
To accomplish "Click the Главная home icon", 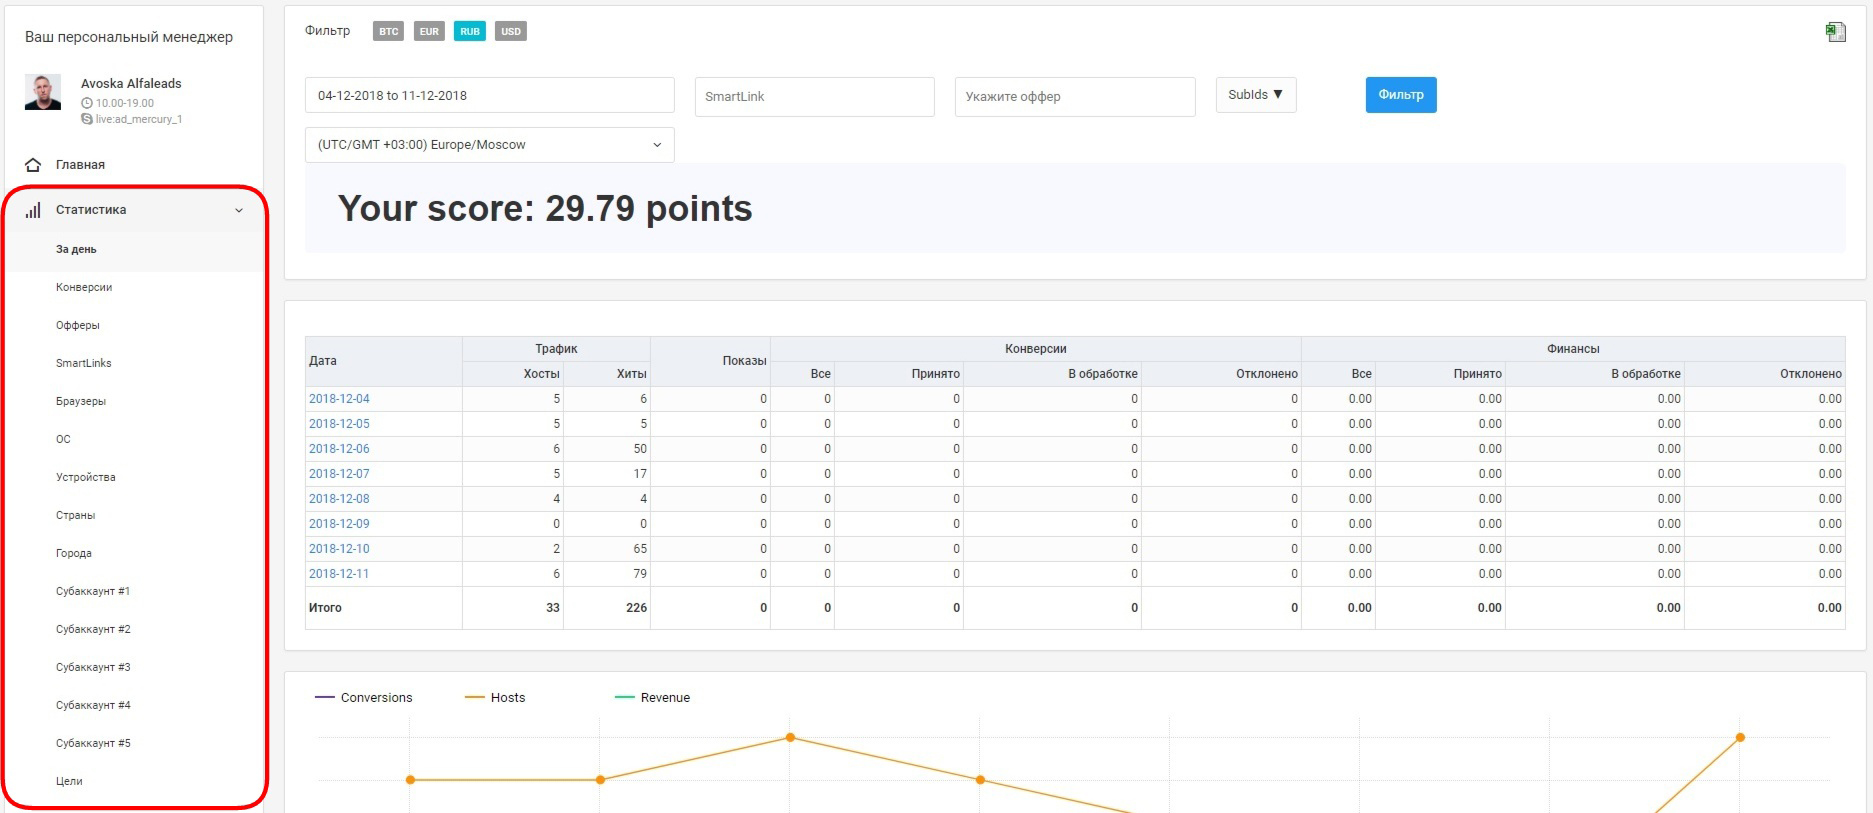I will point(33,165).
